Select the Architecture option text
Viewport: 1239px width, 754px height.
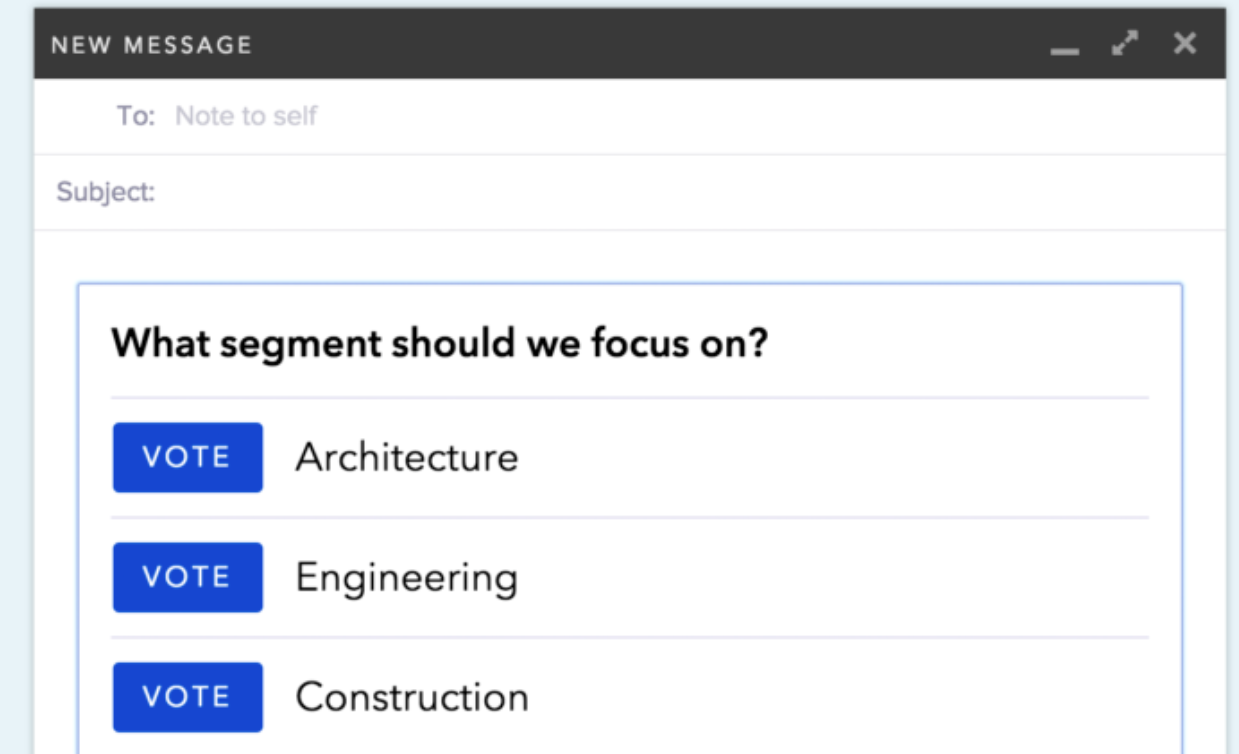pos(407,457)
